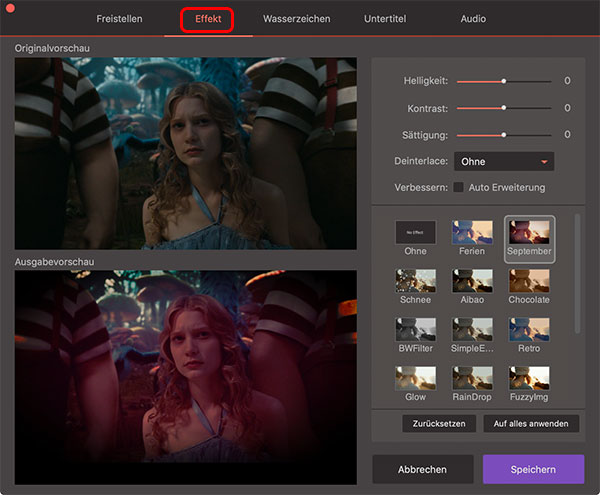The image size is (600, 495).
Task: Save changes with Speichern button
Action: (x=533, y=469)
